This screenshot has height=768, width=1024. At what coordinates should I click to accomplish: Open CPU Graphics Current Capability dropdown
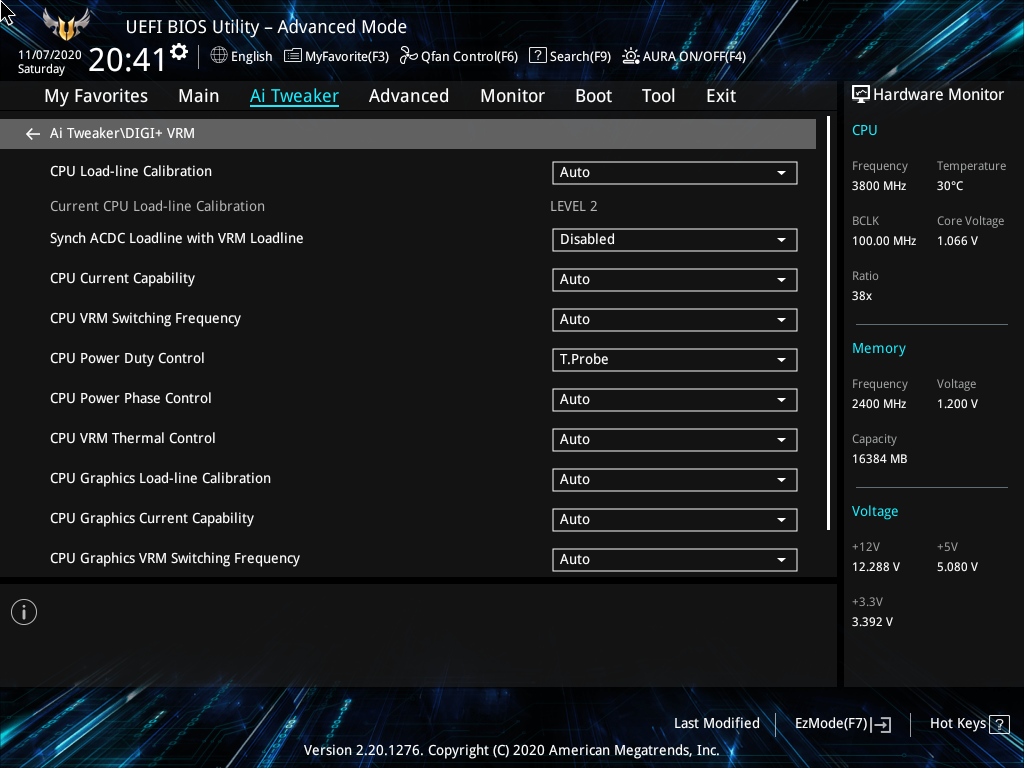(x=674, y=520)
